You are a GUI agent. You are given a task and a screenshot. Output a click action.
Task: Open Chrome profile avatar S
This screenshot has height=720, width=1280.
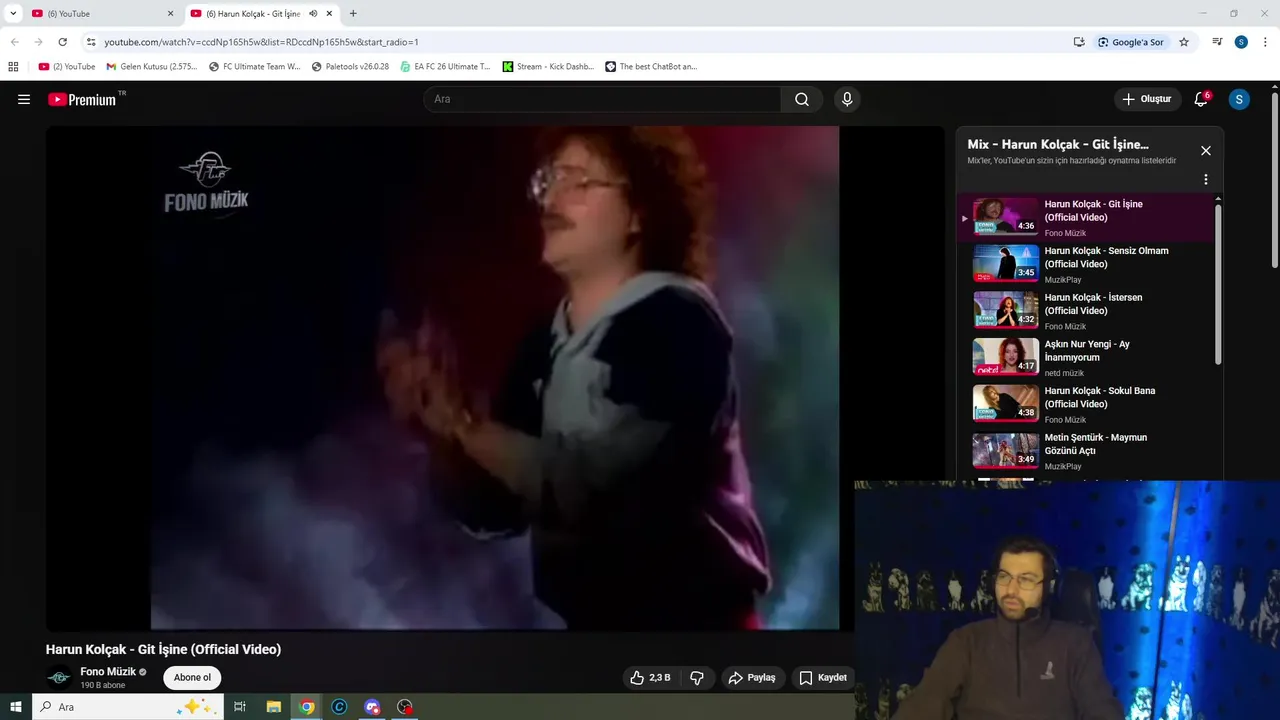(1241, 42)
